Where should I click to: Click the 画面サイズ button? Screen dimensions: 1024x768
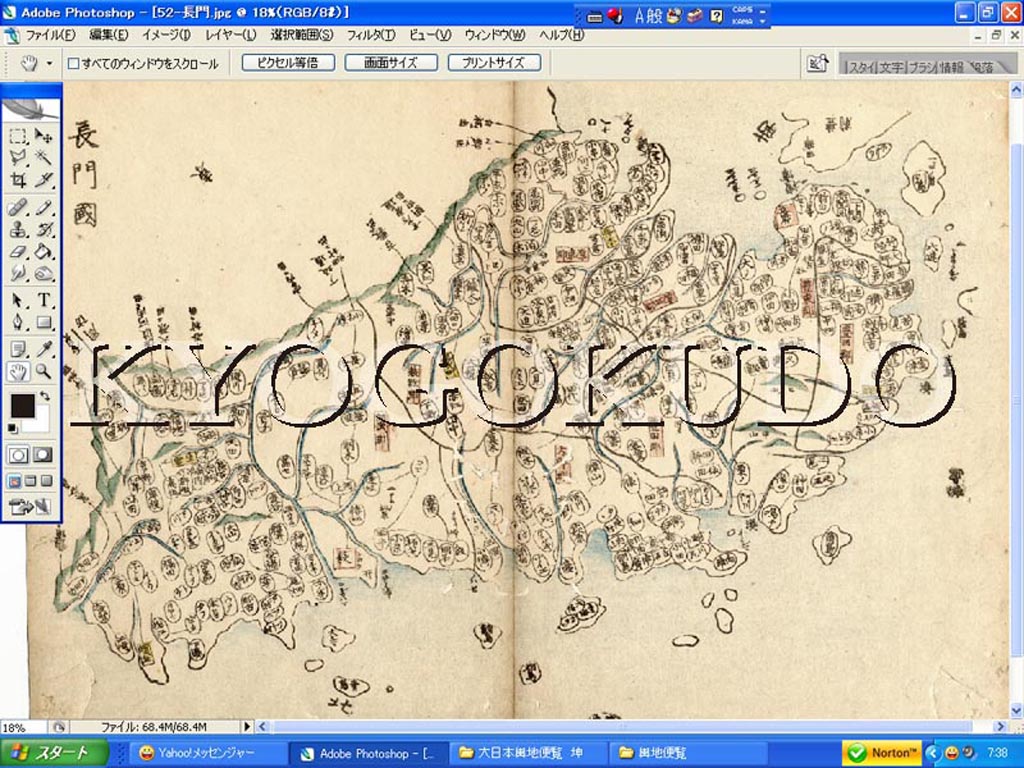point(391,63)
